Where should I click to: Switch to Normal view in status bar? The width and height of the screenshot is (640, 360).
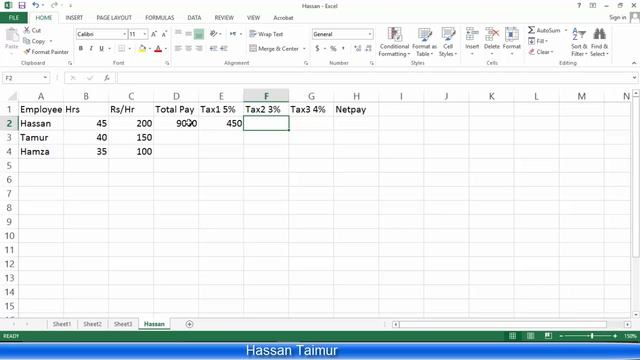512,336
